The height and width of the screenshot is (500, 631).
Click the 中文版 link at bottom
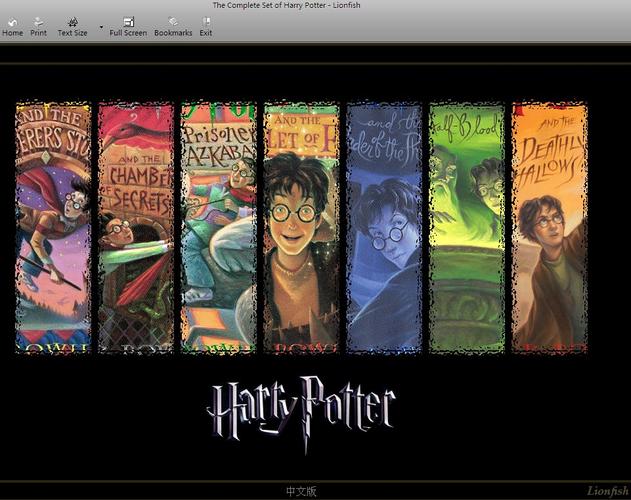coord(301,492)
